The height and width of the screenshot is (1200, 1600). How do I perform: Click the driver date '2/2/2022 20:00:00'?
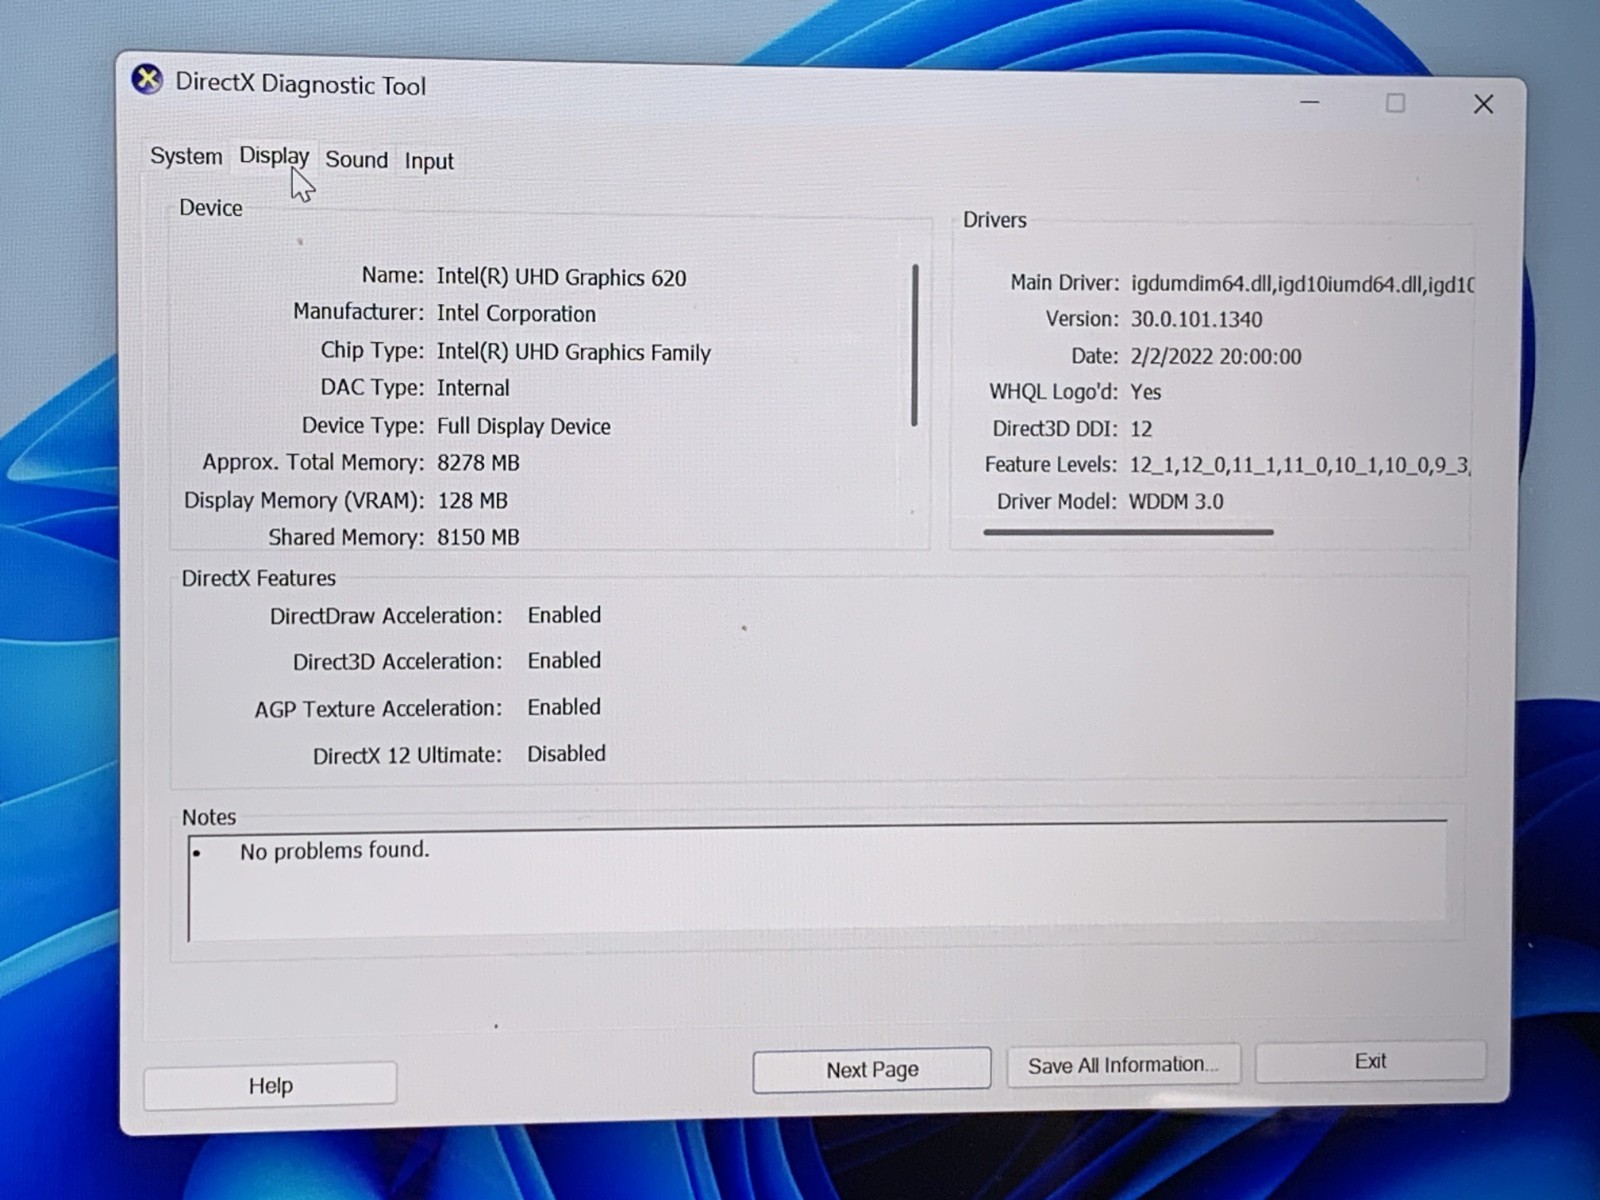1216,356
